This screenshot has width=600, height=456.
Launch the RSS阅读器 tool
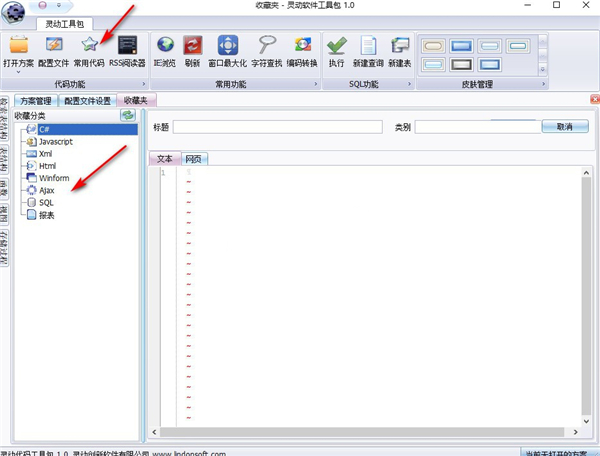click(x=127, y=46)
